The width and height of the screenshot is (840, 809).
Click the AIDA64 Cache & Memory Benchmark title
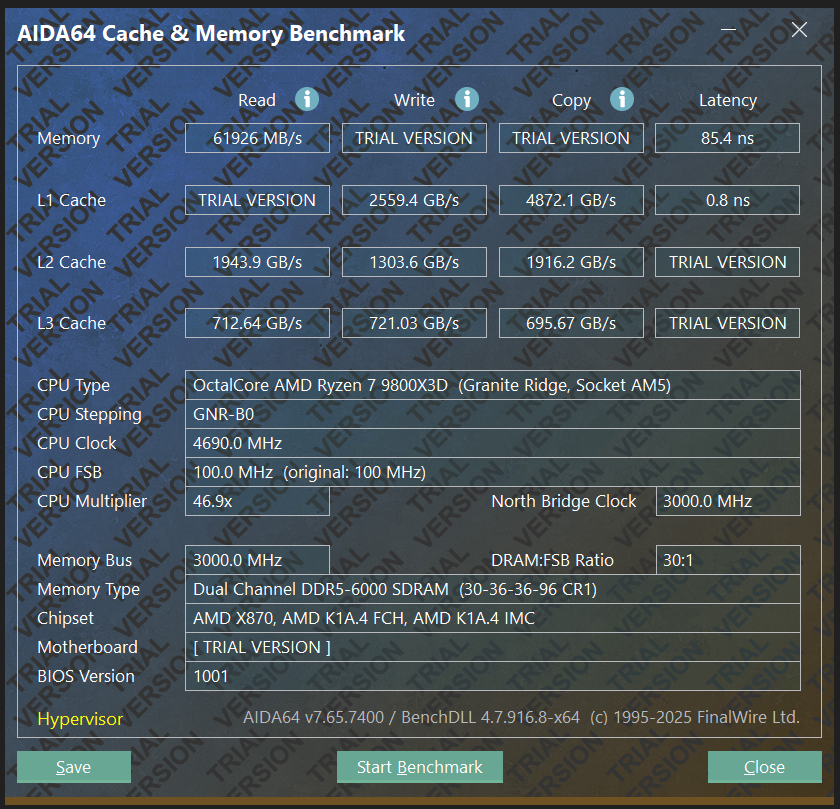click(211, 34)
